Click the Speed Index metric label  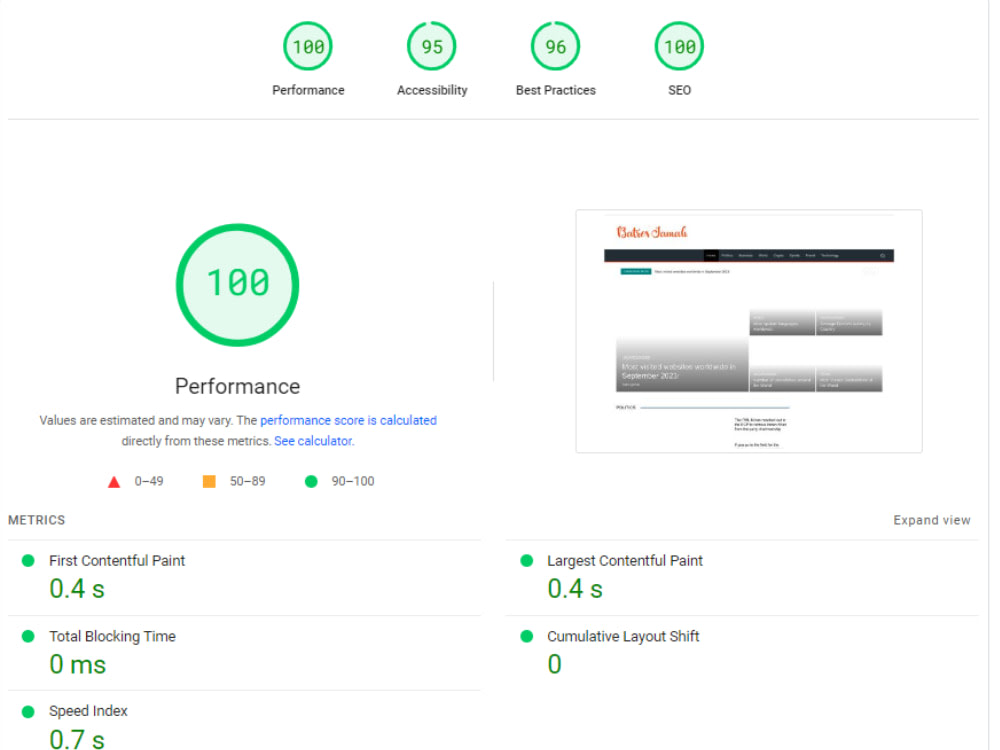88,711
